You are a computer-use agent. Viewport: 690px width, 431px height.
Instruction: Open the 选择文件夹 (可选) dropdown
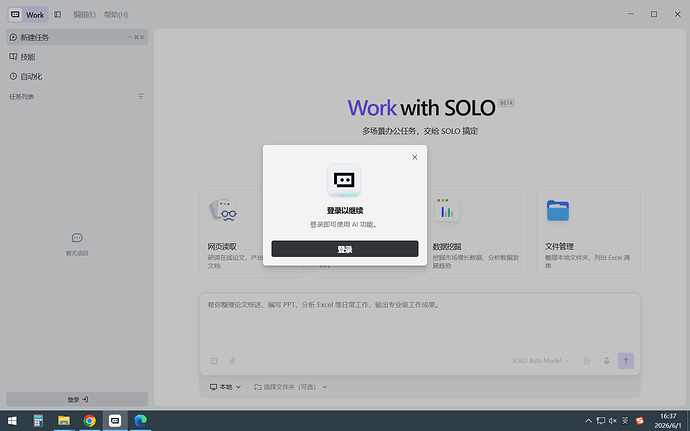point(290,387)
